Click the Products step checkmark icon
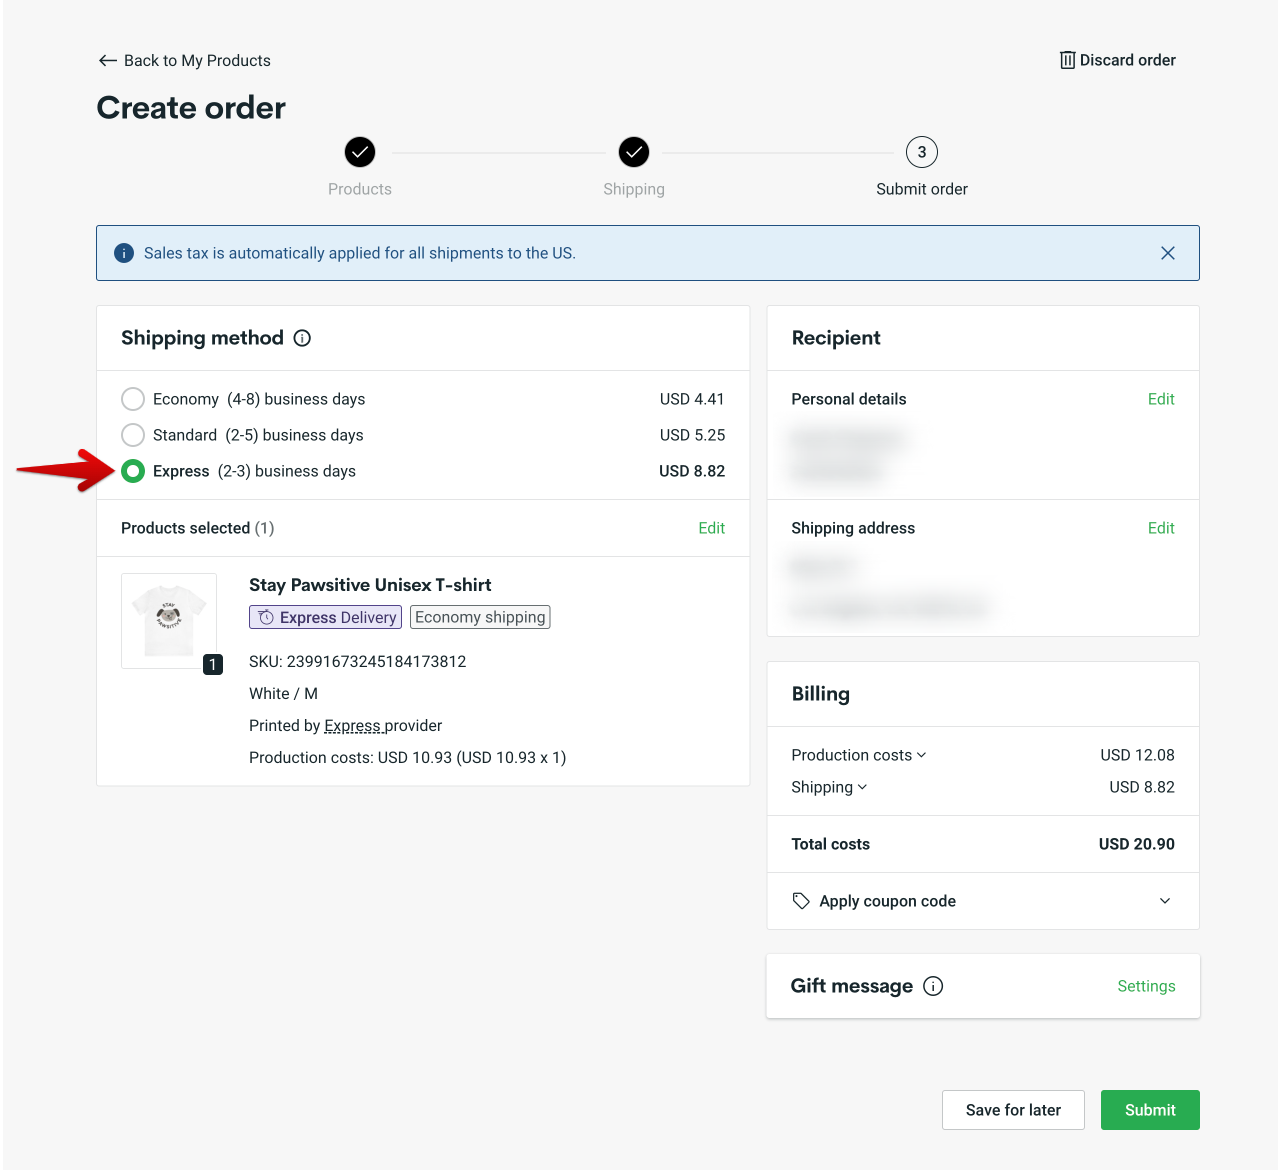The image size is (1278, 1170). 359,152
